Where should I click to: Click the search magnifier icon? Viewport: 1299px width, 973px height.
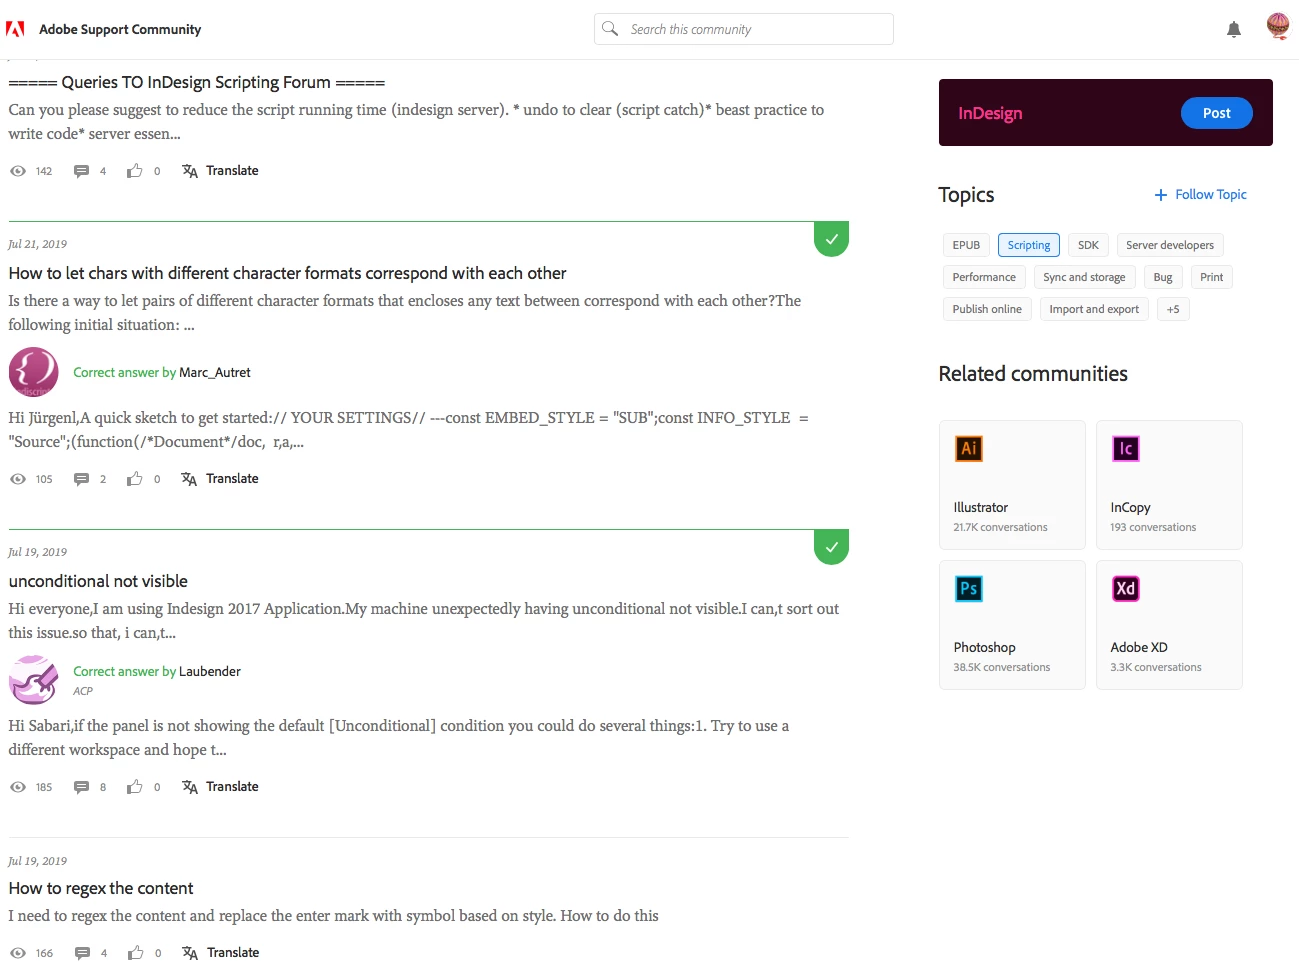pos(610,28)
